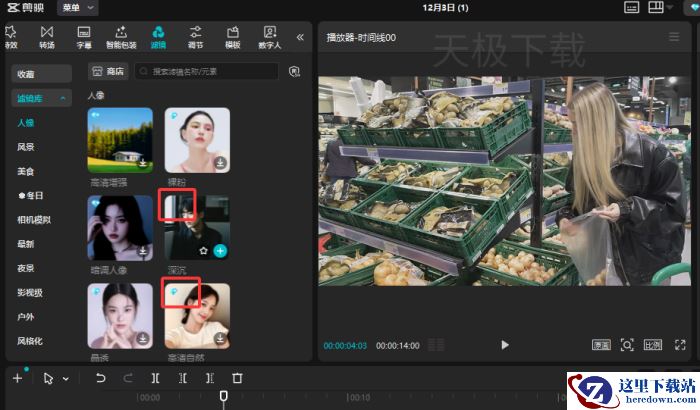
Task: Open the player panel hamburger menu
Action: click(674, 37)
